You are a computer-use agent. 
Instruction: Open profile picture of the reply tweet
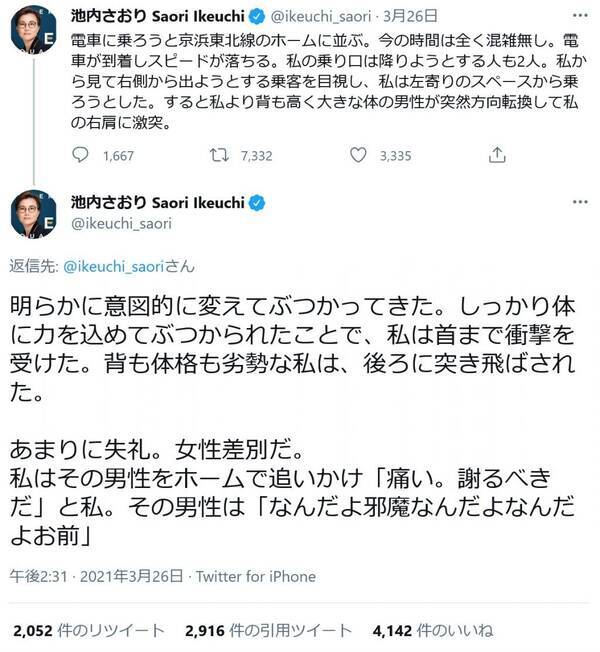tap(34, 214)
